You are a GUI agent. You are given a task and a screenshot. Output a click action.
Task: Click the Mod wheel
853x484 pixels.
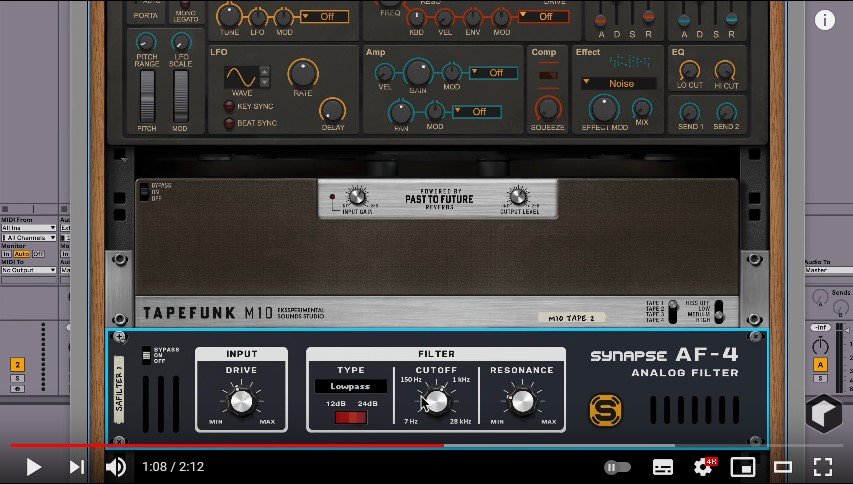[x=181, y=96]
